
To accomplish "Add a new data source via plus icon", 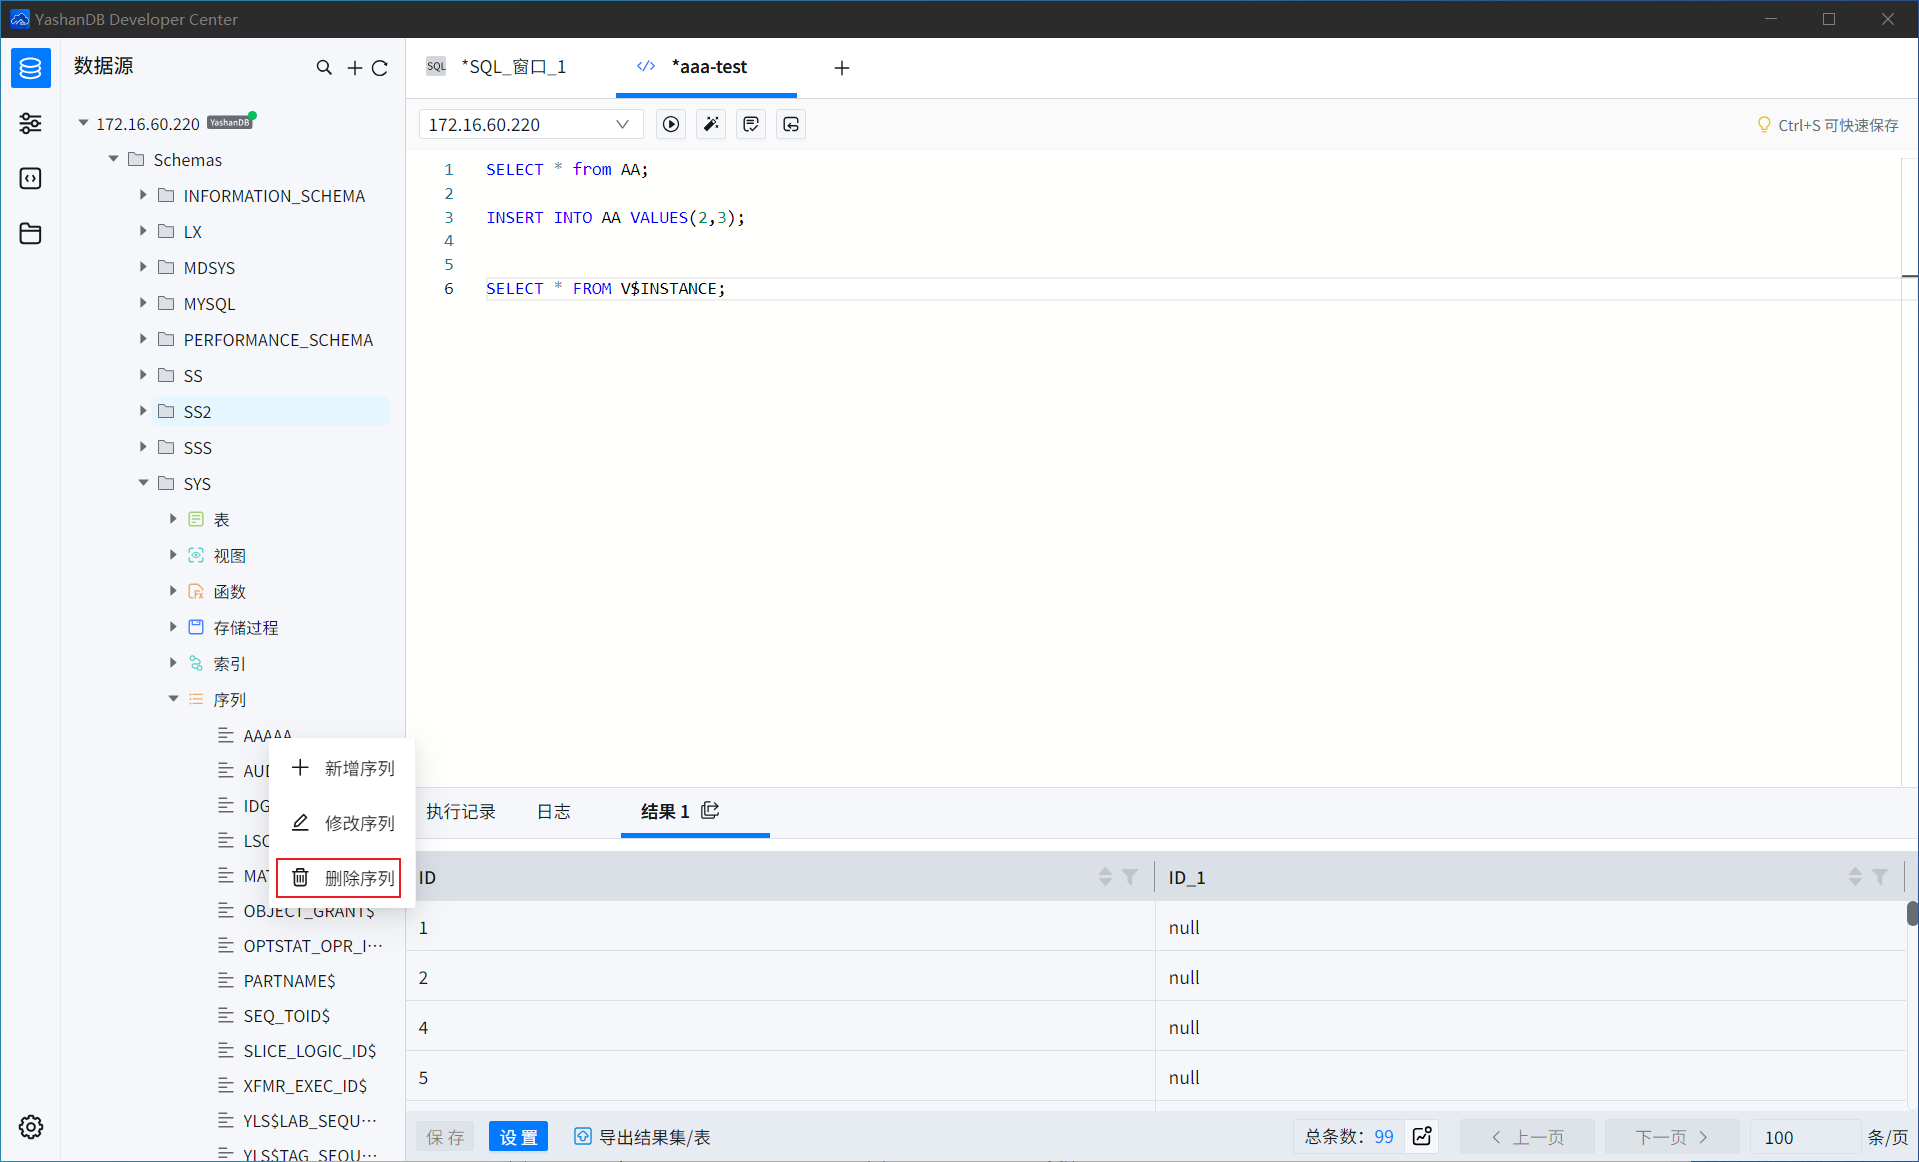I will 354,67.
